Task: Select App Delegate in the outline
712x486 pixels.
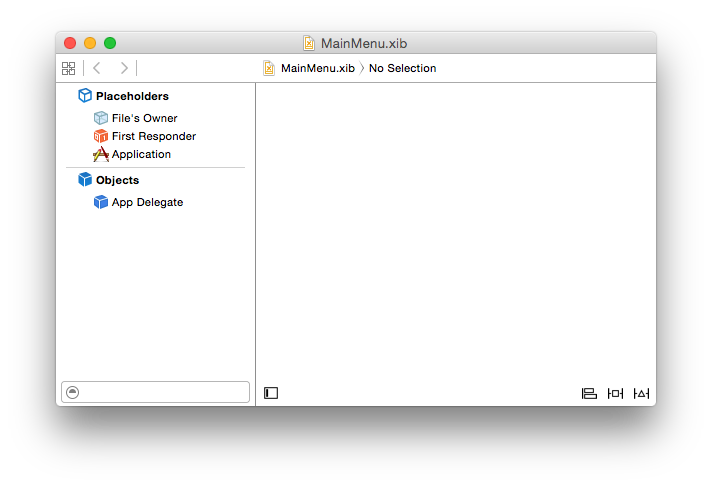Action: (x=148, y=202)
